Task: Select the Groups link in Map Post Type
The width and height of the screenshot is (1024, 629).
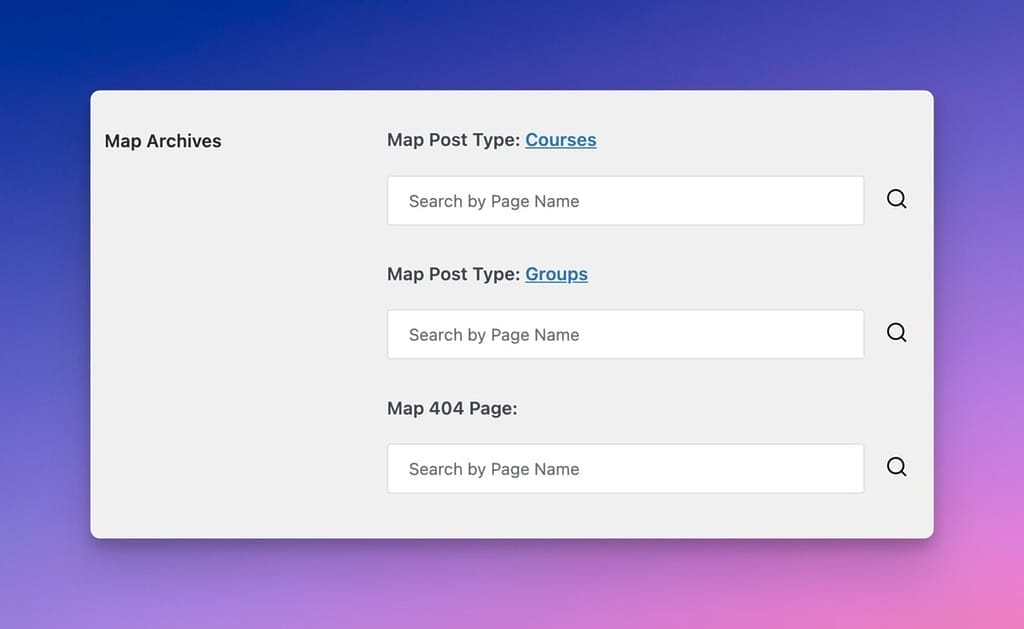Action: tap(556, 274)
